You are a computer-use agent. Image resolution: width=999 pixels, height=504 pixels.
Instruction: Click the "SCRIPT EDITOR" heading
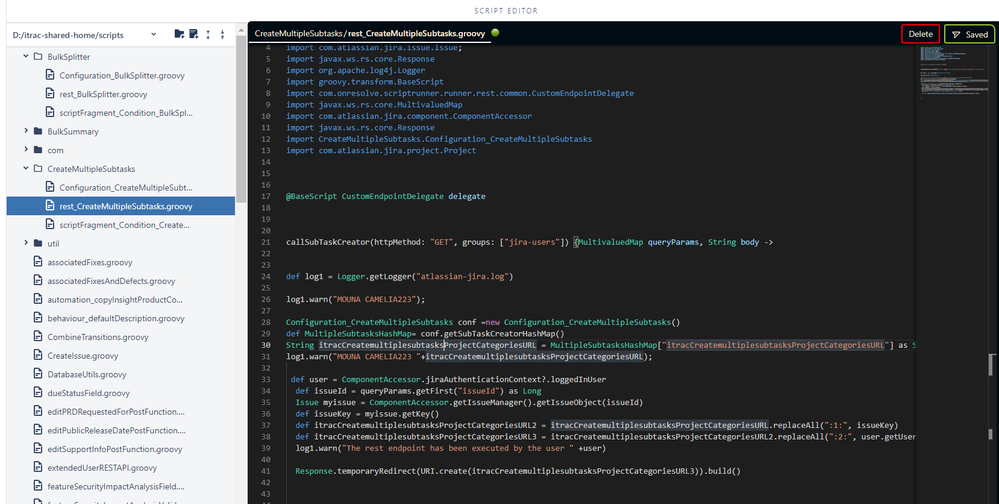click(x=506, y=11)
